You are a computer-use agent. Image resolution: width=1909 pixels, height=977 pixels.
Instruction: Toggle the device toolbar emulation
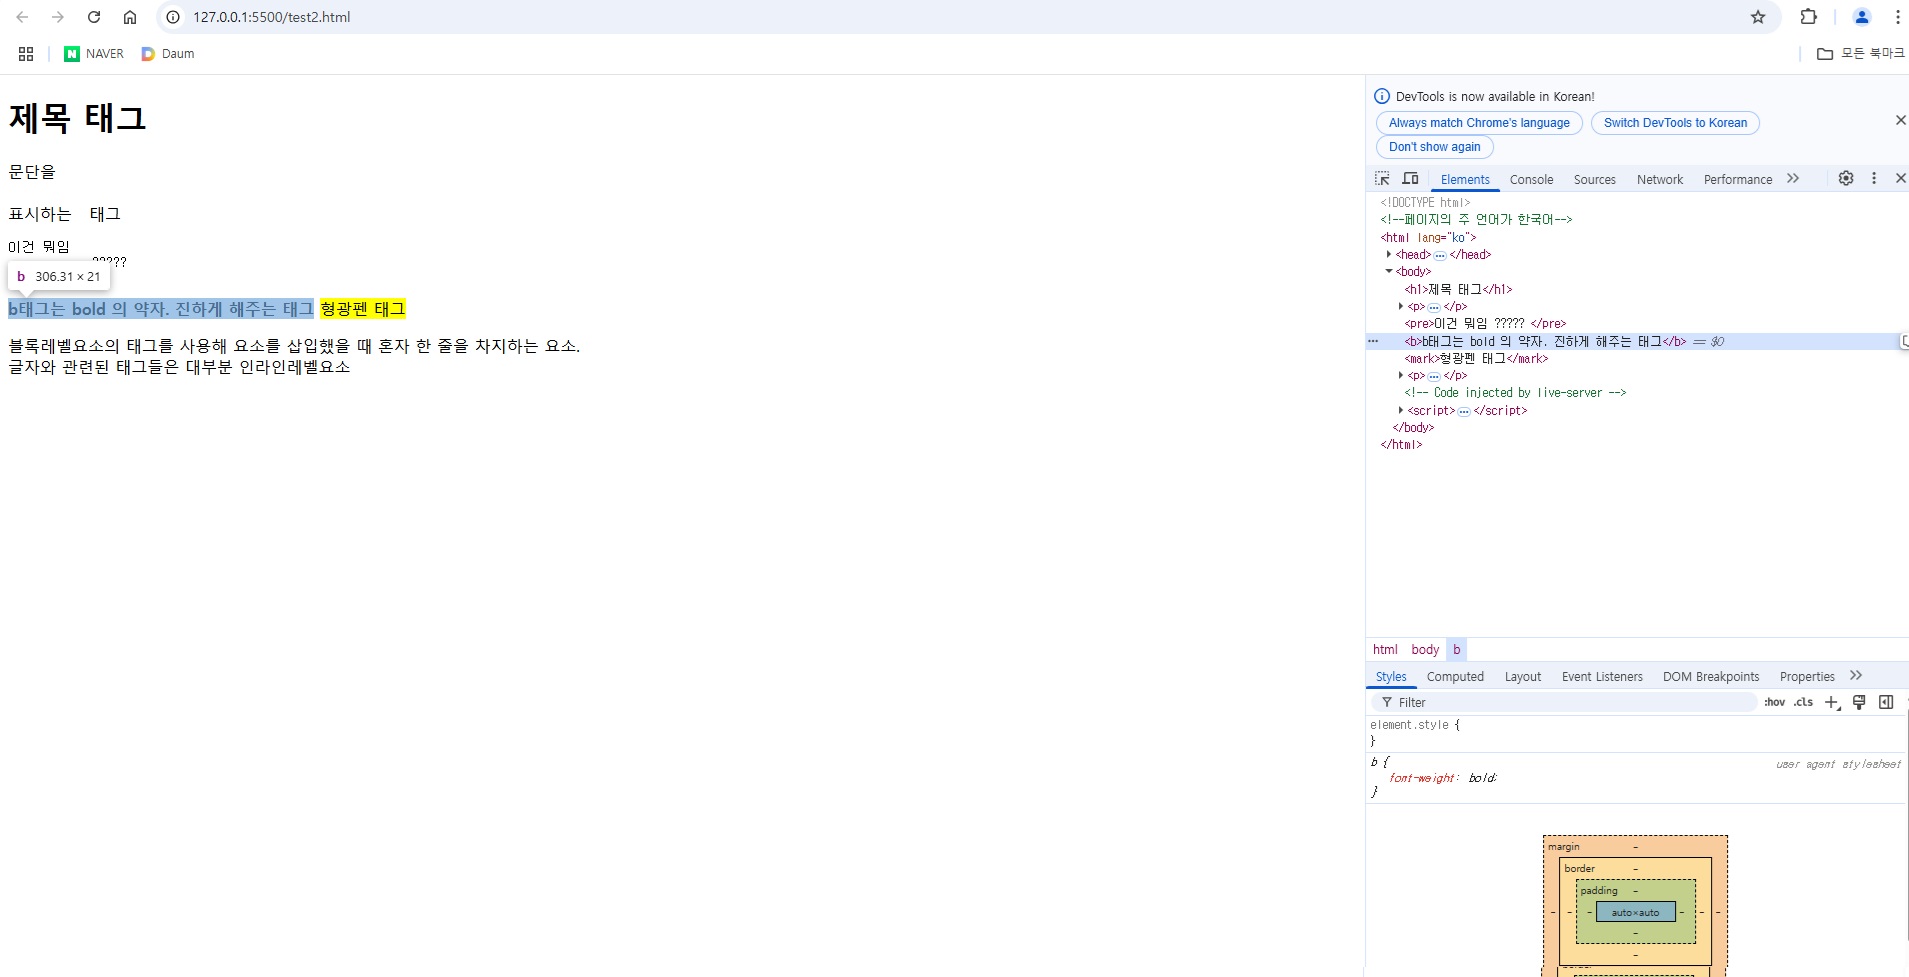pyautogui.click(x=1410, y=179)
